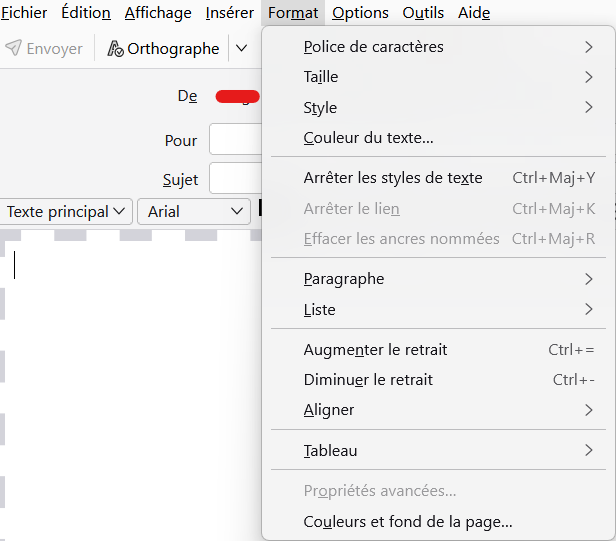Viewport: 616px width, 541px height.
Task: Select Diminuer le retrait
Action: [x=438, y=380]
